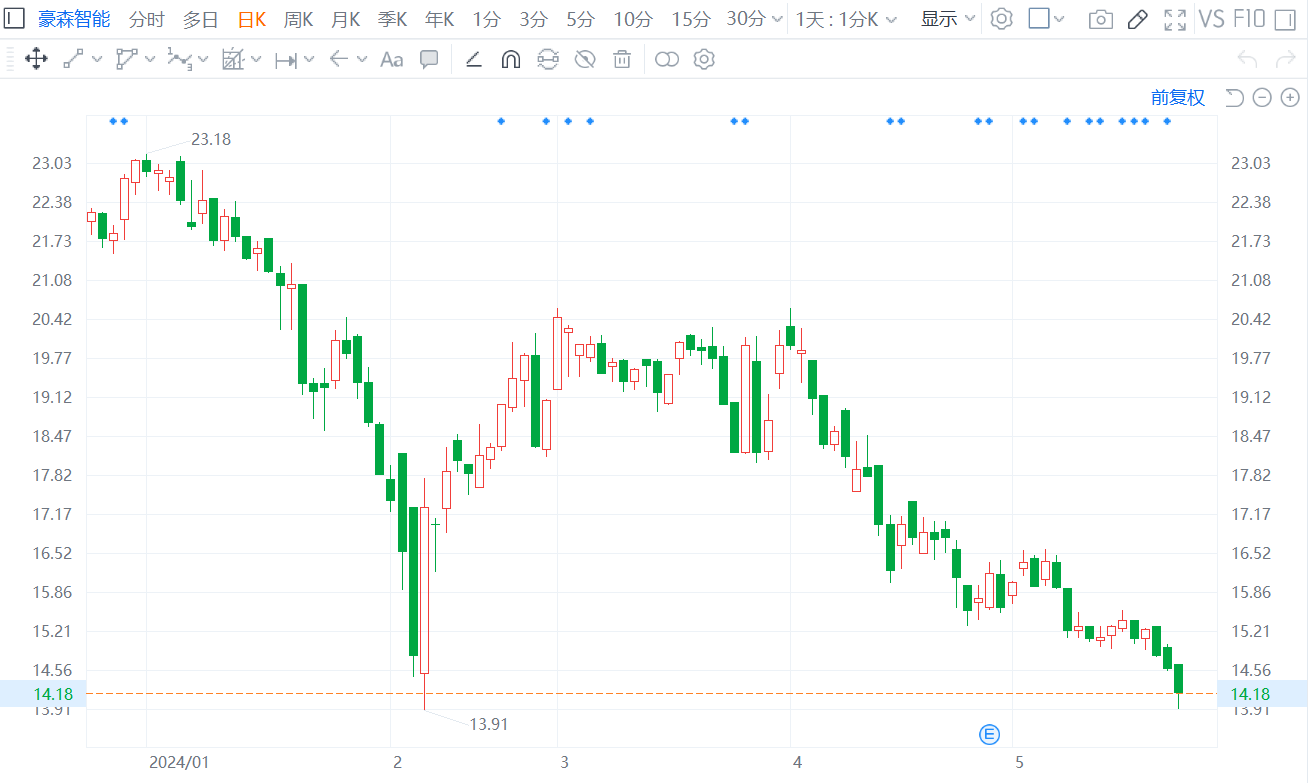Select the 月K period tab
Screen dimensions: 1308x783
point(345,18)
